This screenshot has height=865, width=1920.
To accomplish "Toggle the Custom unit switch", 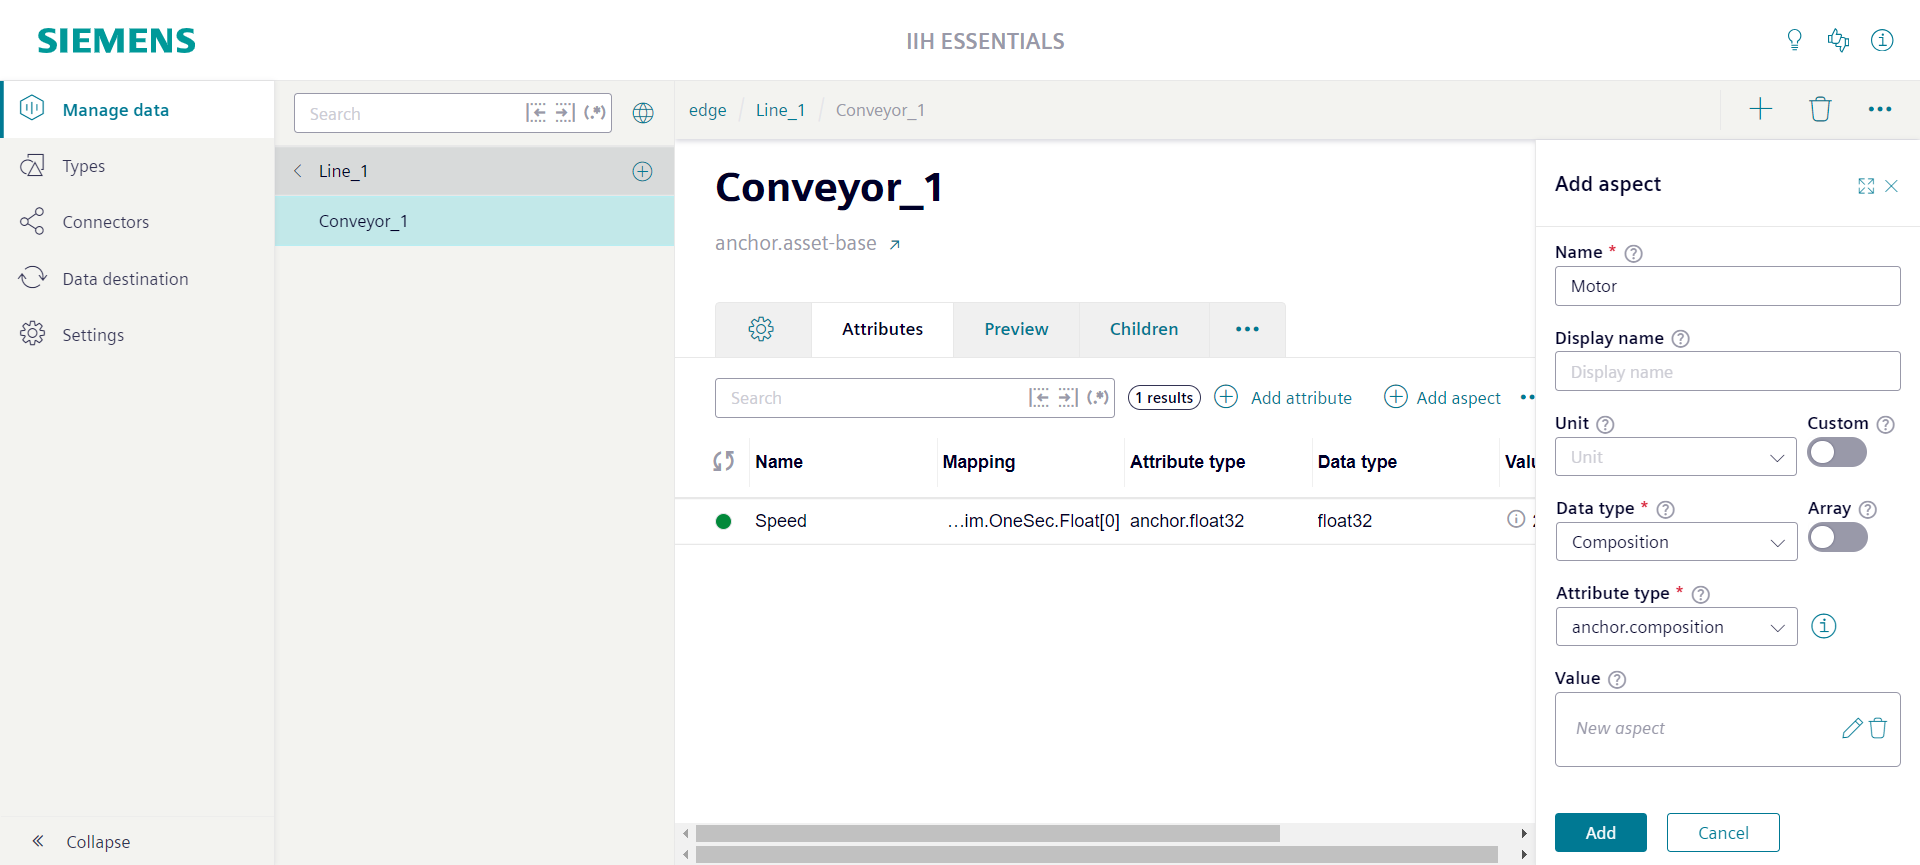I will tap(1837, 452).
